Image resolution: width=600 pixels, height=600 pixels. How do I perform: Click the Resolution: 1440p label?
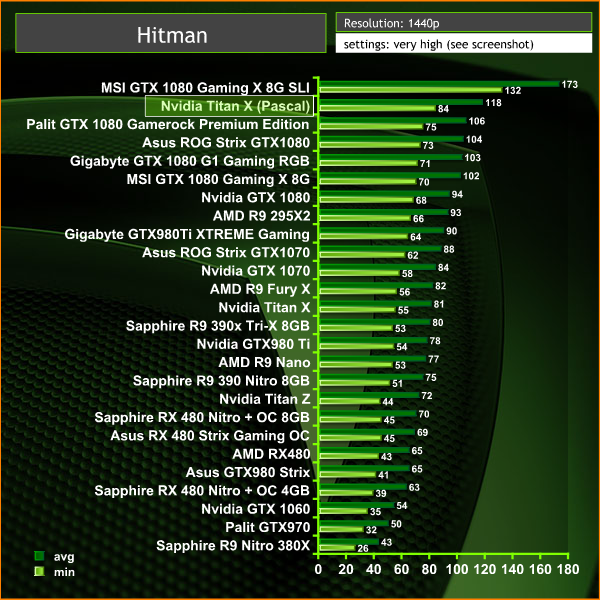391,23
